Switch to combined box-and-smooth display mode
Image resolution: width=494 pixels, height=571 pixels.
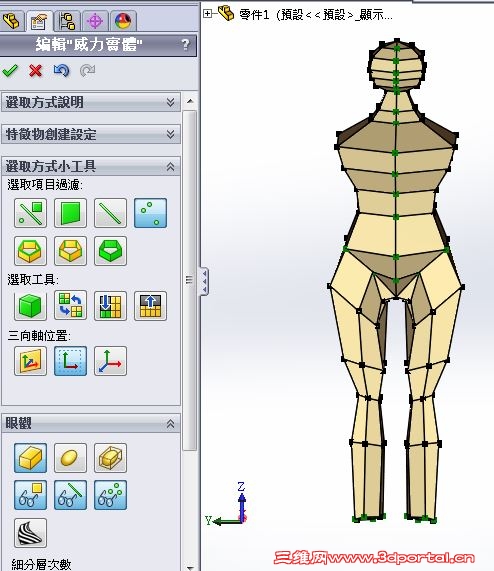pyautogui.click(x=110, y=458)
